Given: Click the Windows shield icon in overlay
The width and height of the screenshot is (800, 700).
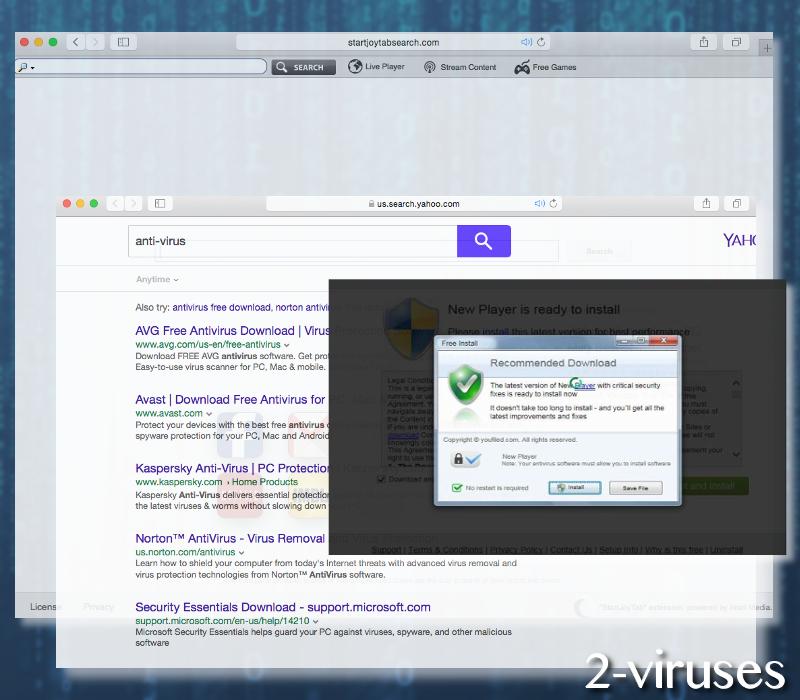Looking at the screenshot, I should point(411,327).
